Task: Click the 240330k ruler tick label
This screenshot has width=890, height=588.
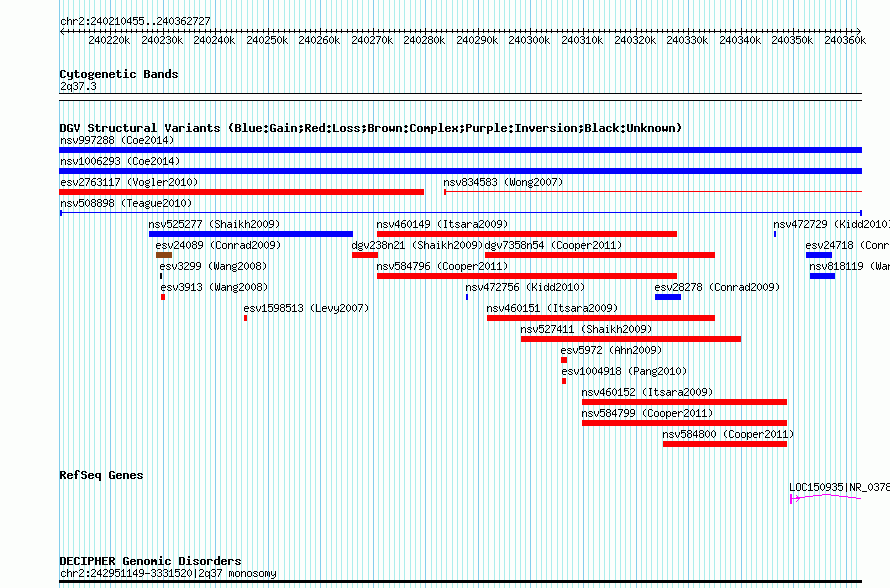Action: pos(687,40)
